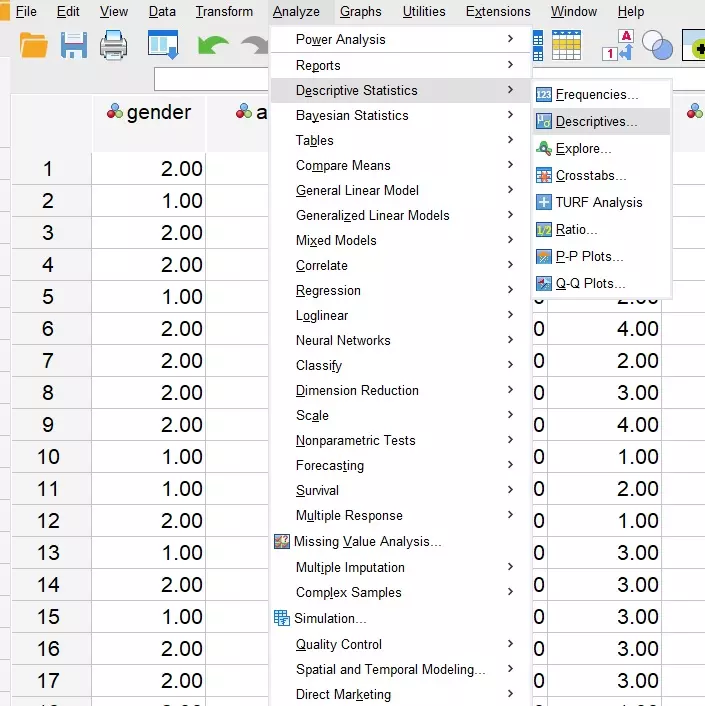
Task: Choose Explore... from the submenu
Action: (x=601, y=149)
